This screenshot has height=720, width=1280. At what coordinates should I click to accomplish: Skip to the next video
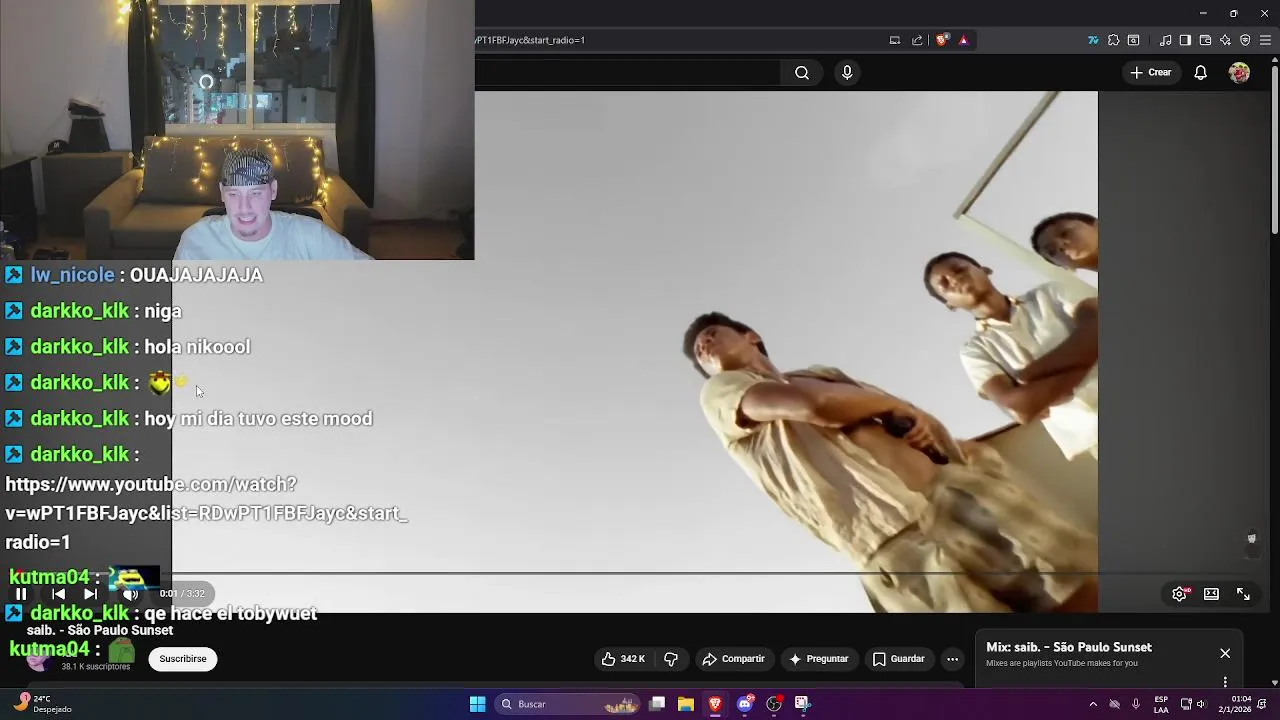point(90,594)
